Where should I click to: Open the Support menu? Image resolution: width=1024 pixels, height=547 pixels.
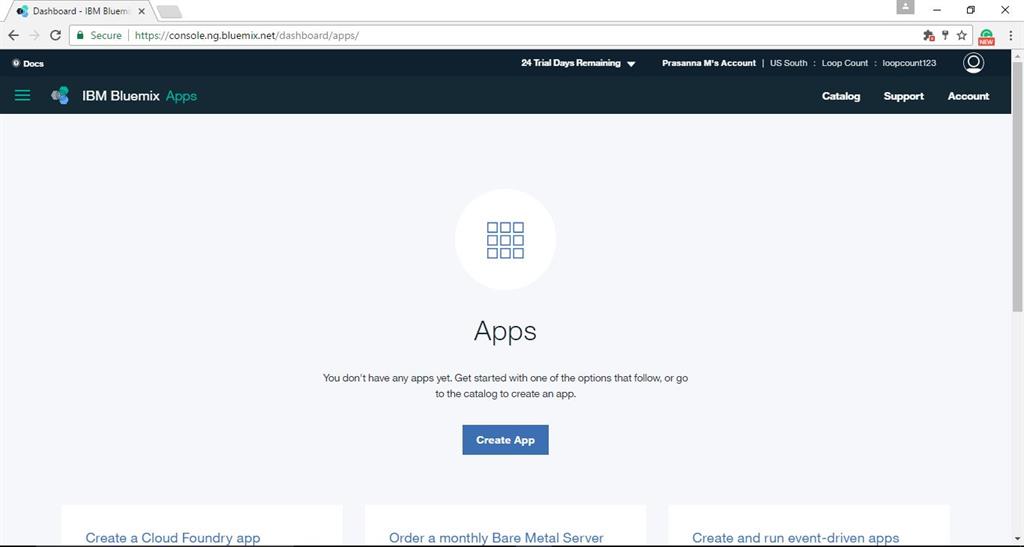(x=903, y=96)
